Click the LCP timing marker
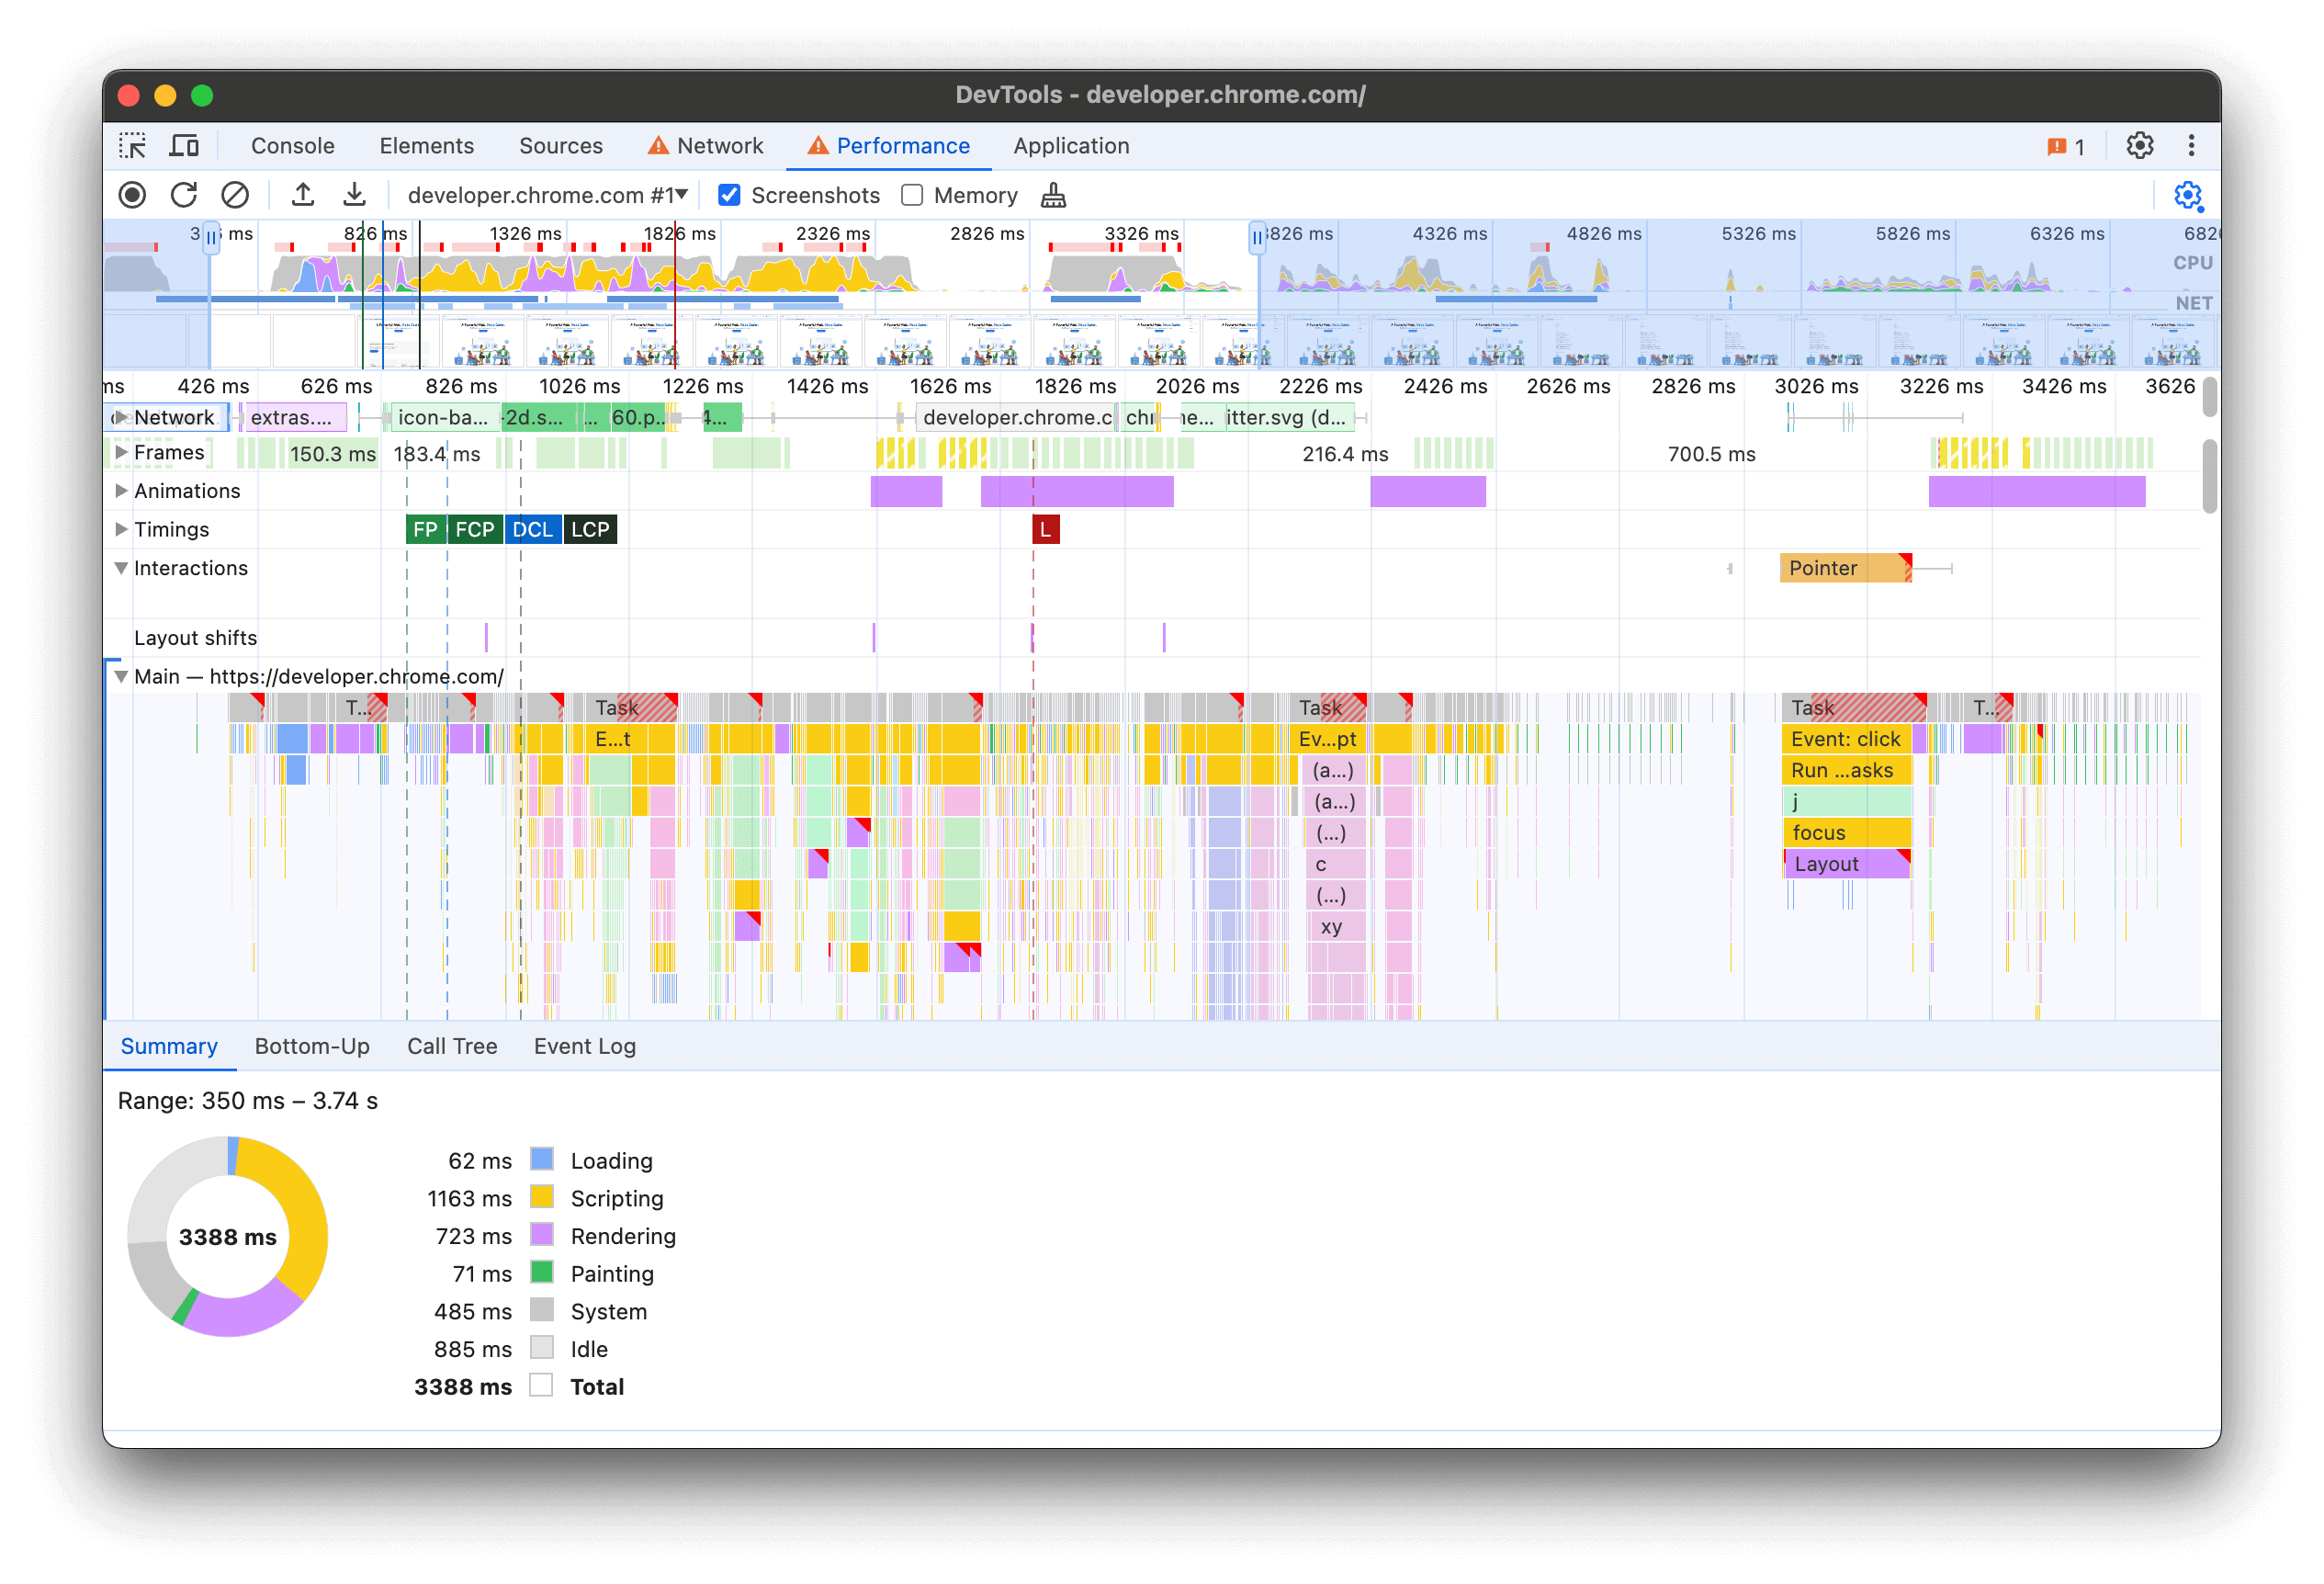Screen dimensions: 2324x1584 click(593, 530)
